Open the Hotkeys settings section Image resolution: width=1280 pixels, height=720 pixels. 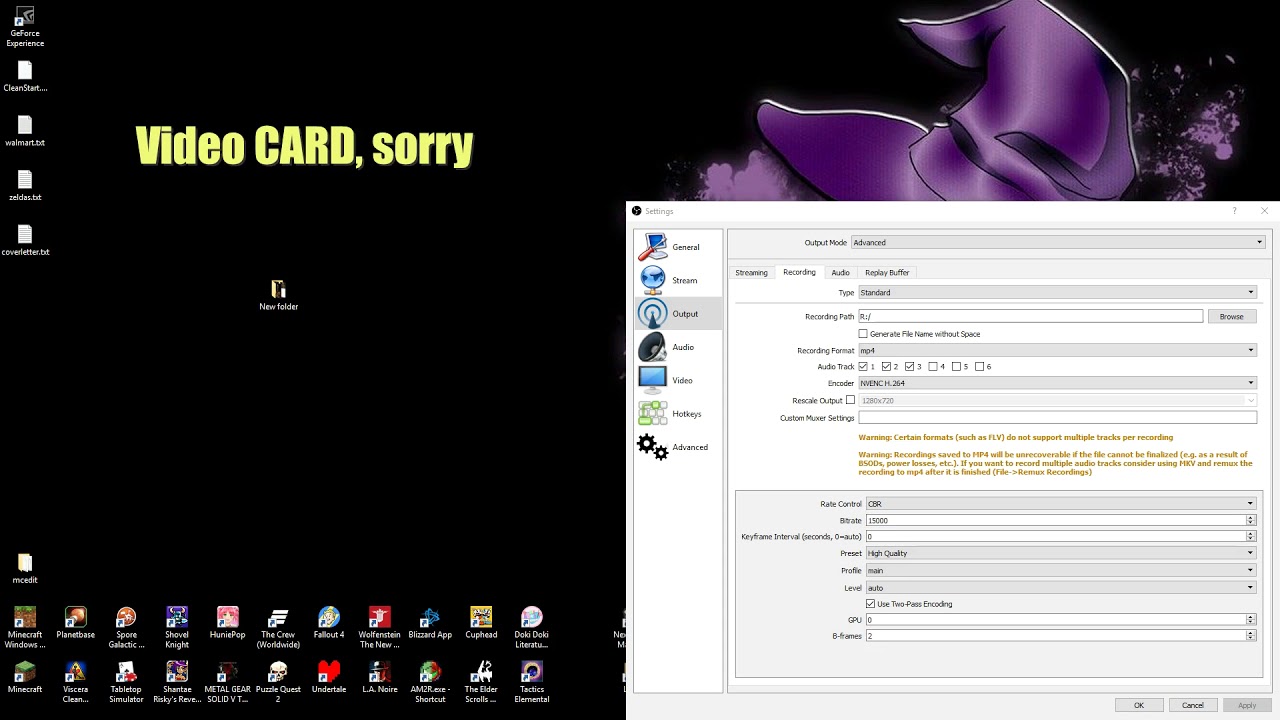point(677,414)
